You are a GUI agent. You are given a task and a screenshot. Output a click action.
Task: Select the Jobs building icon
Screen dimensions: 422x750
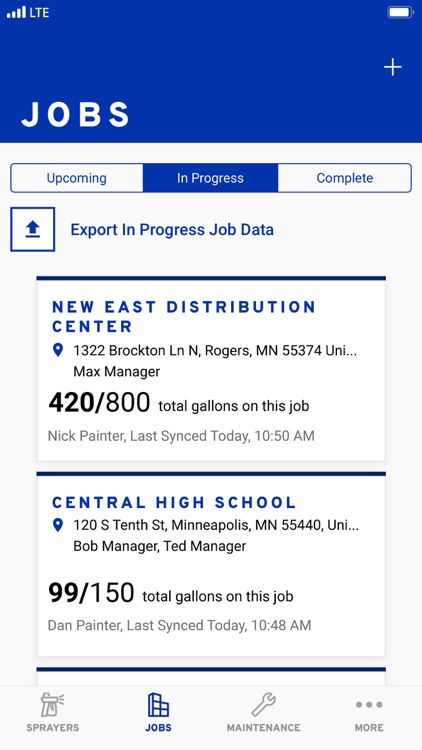coord(158,705)
